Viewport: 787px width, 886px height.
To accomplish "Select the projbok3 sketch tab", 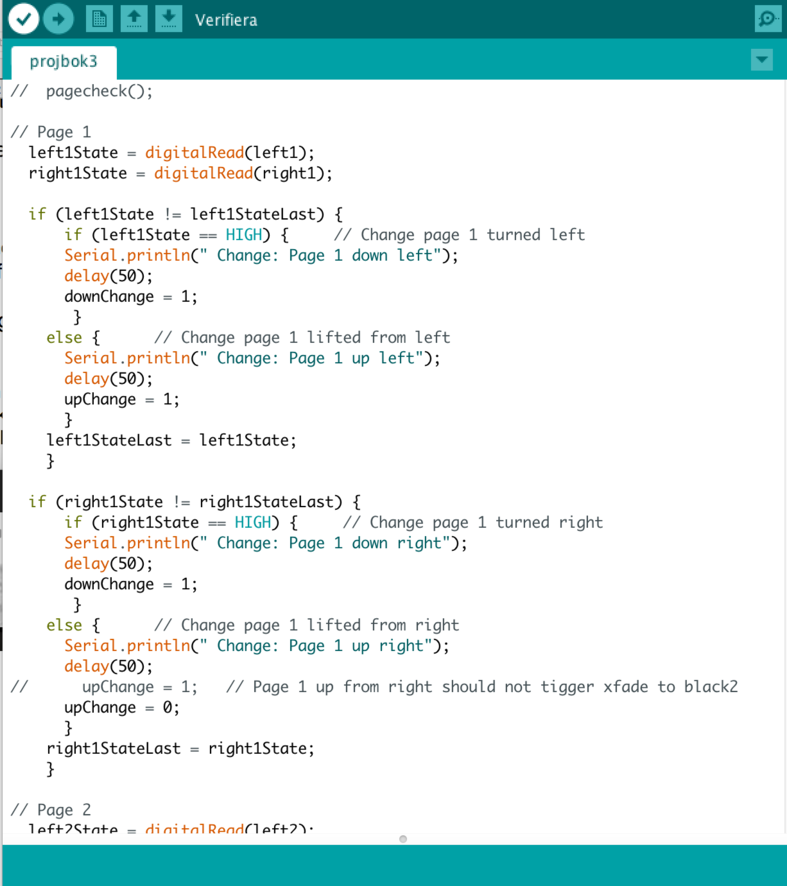I will tap(64, 61).
